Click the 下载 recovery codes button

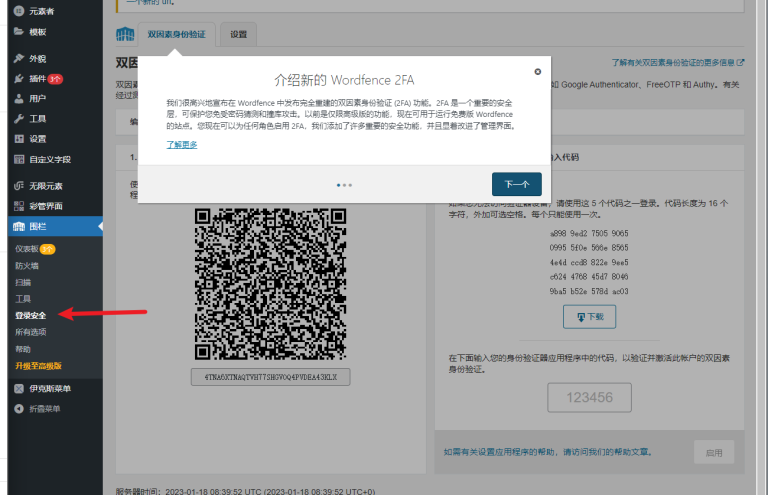(x=589, y=317)
